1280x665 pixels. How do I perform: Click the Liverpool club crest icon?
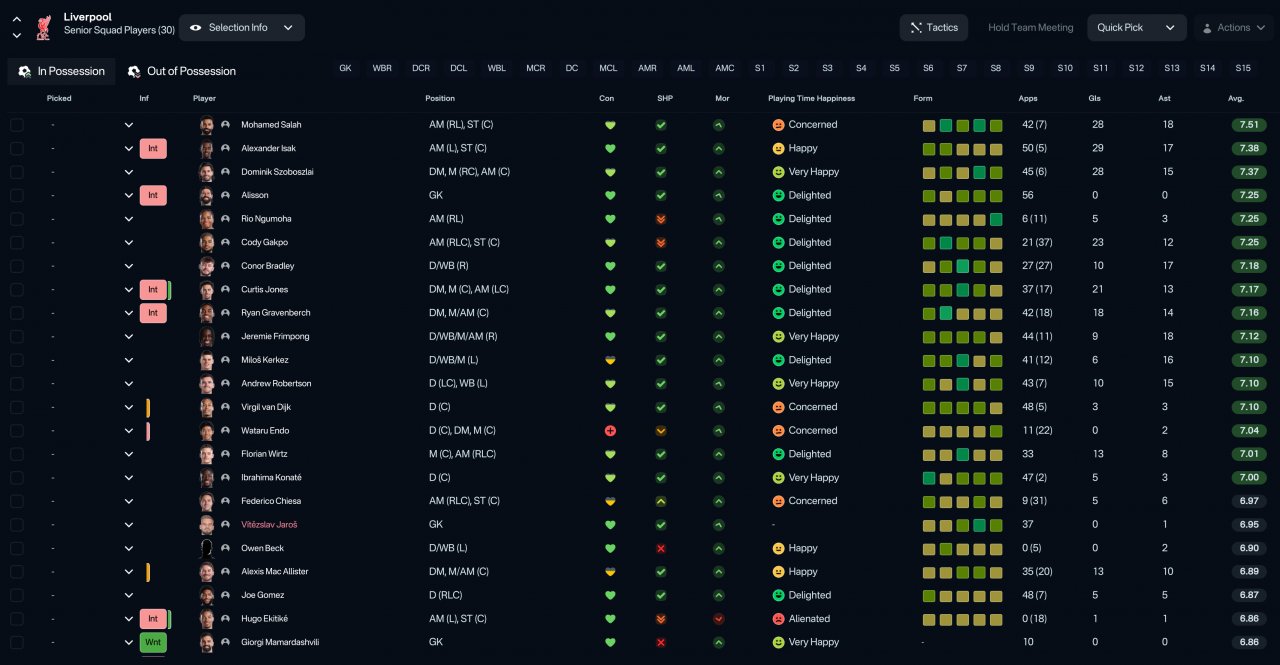pos(43,27)
